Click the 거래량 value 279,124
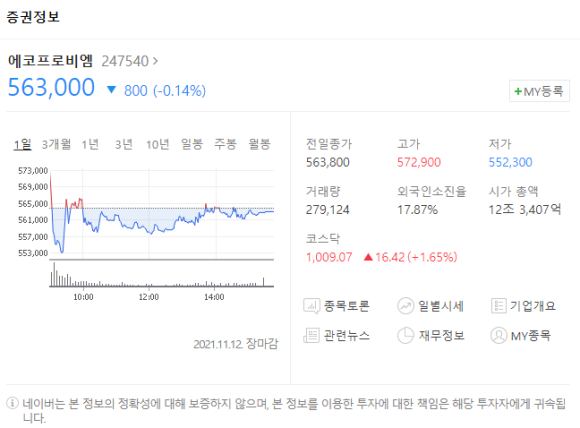 328,210
